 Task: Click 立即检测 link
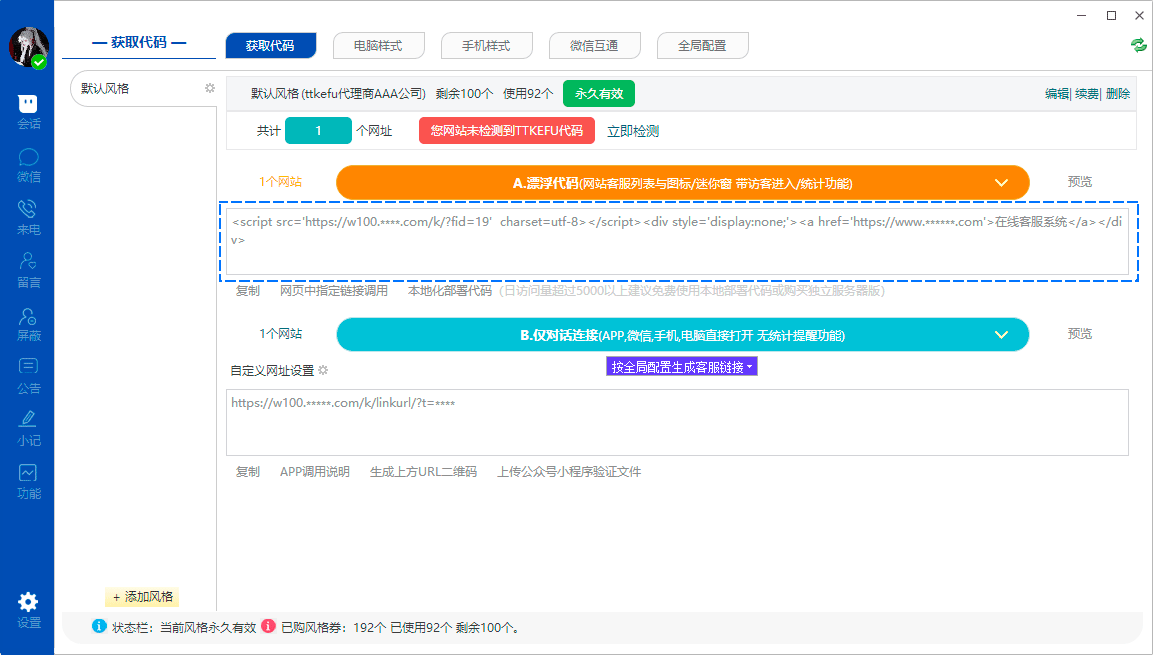[x=633, y=131]
